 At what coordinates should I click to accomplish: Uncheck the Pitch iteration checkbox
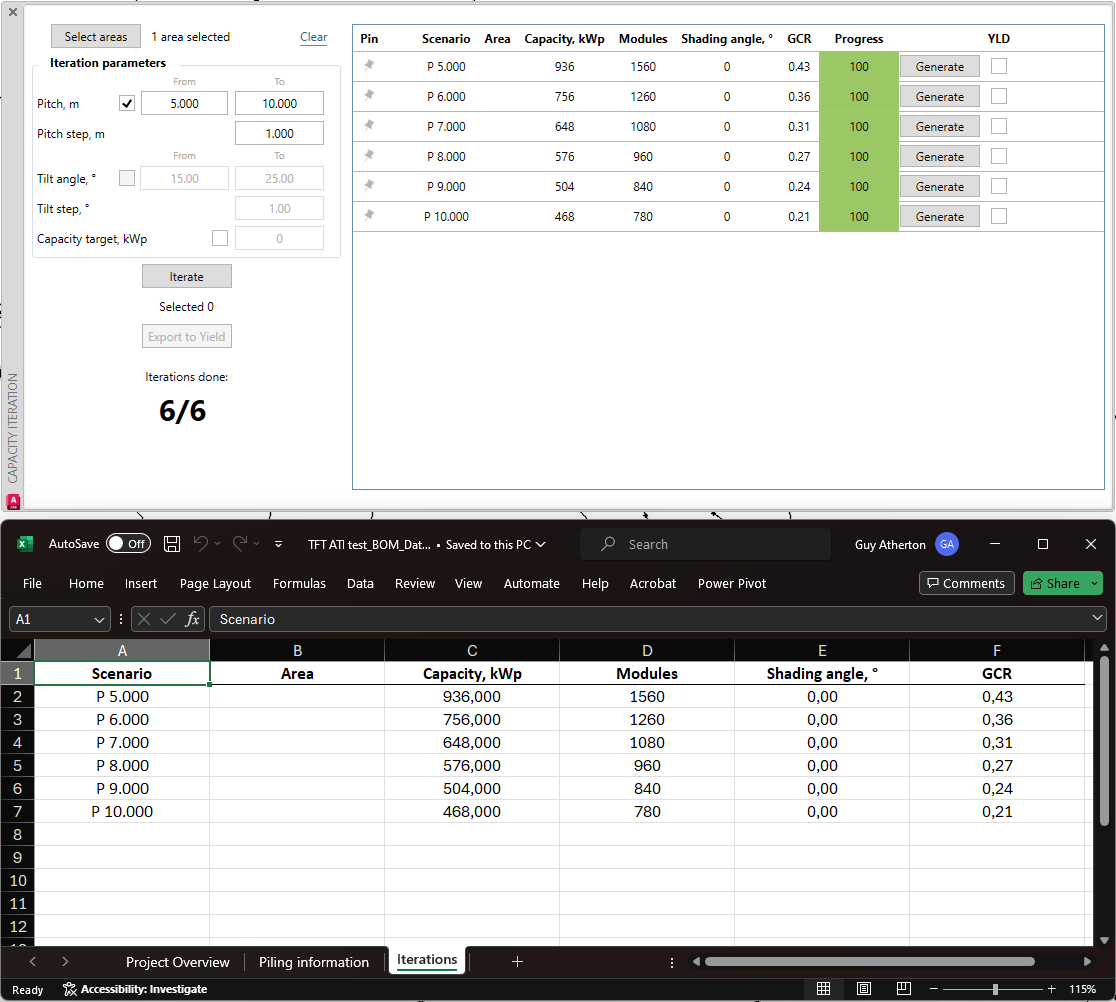tap(127, 103)
